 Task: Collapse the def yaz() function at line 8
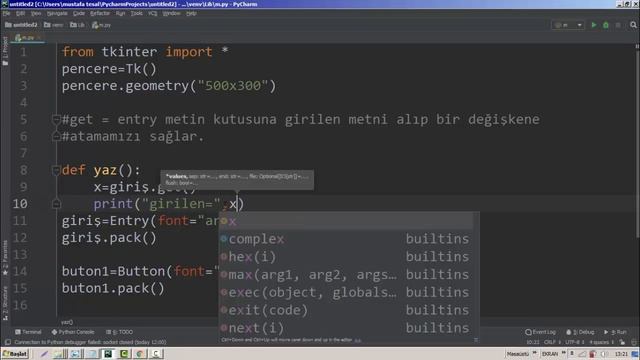(x=56, y=170)
